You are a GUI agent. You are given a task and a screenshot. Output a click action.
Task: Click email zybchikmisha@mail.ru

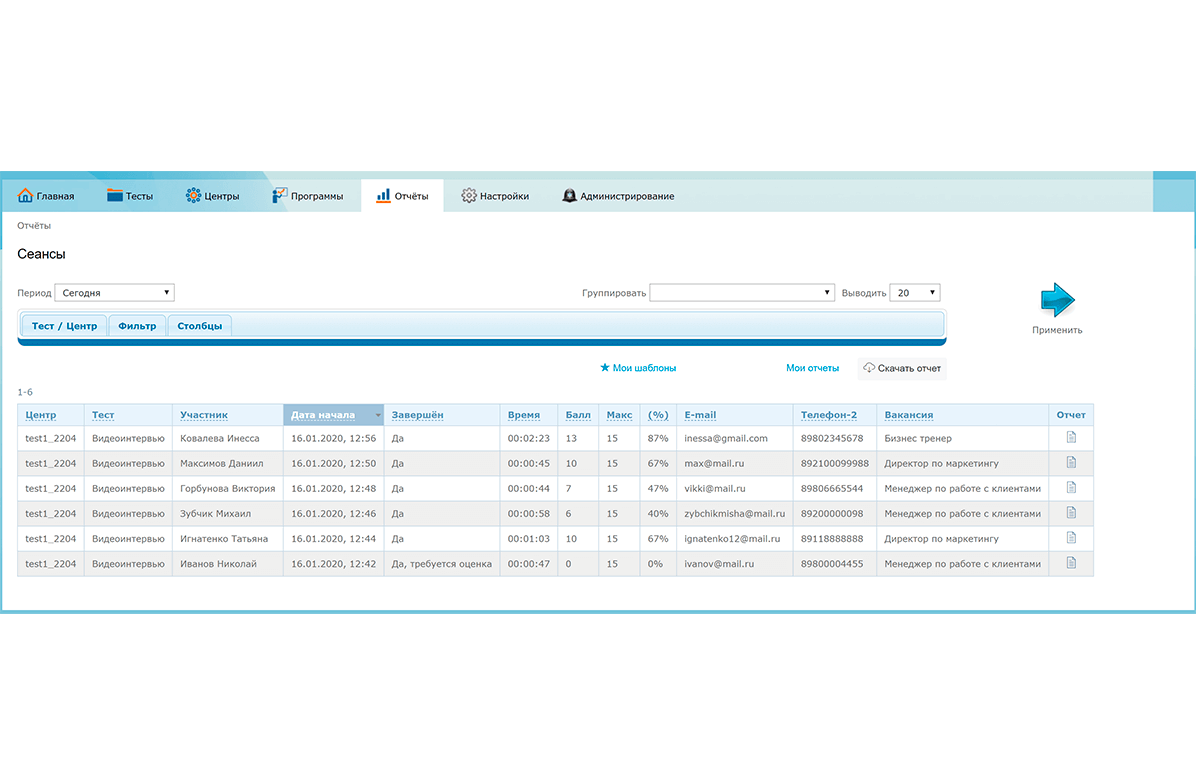(735, 514)
